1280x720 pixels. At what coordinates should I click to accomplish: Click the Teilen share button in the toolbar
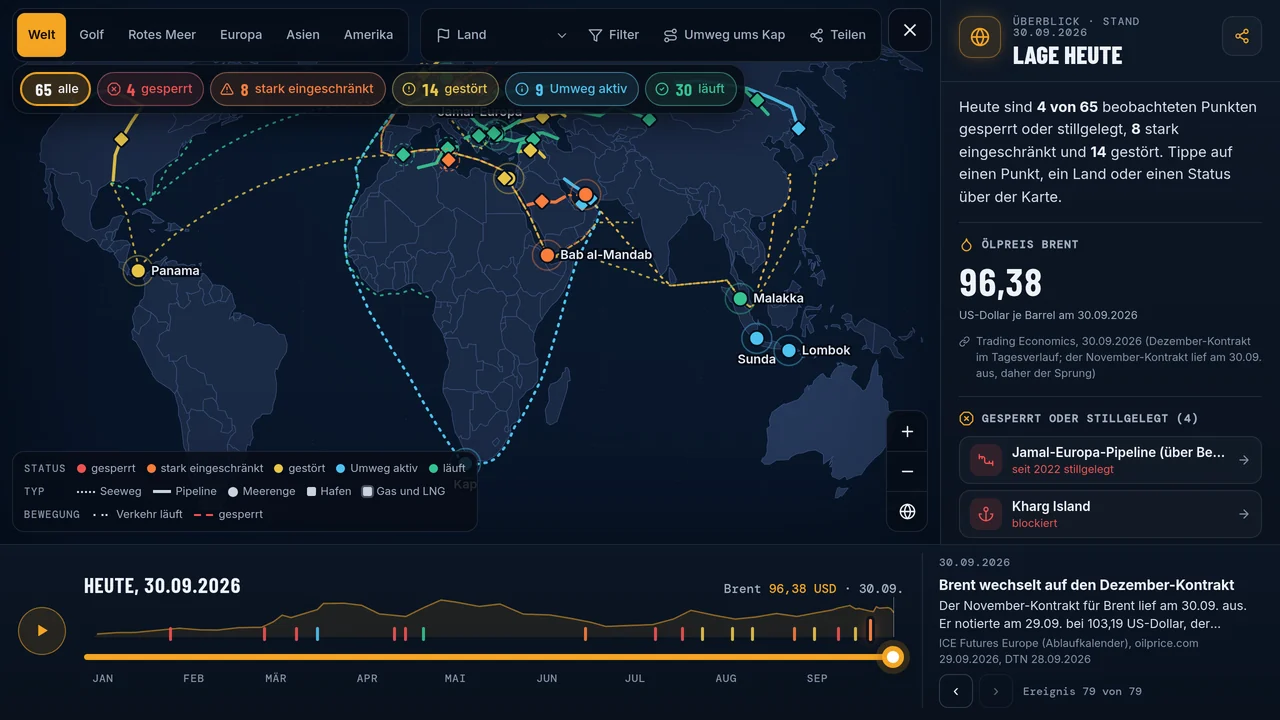(838, 35)
